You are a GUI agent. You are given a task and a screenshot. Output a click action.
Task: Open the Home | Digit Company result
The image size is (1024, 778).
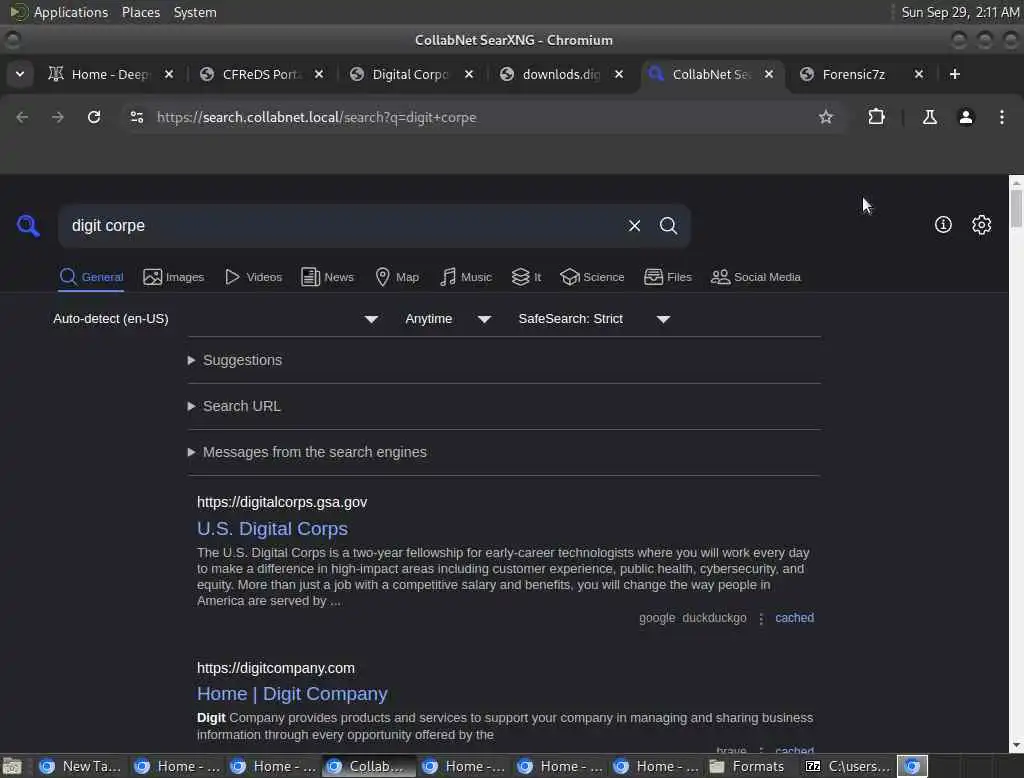(x=292, y=694)
